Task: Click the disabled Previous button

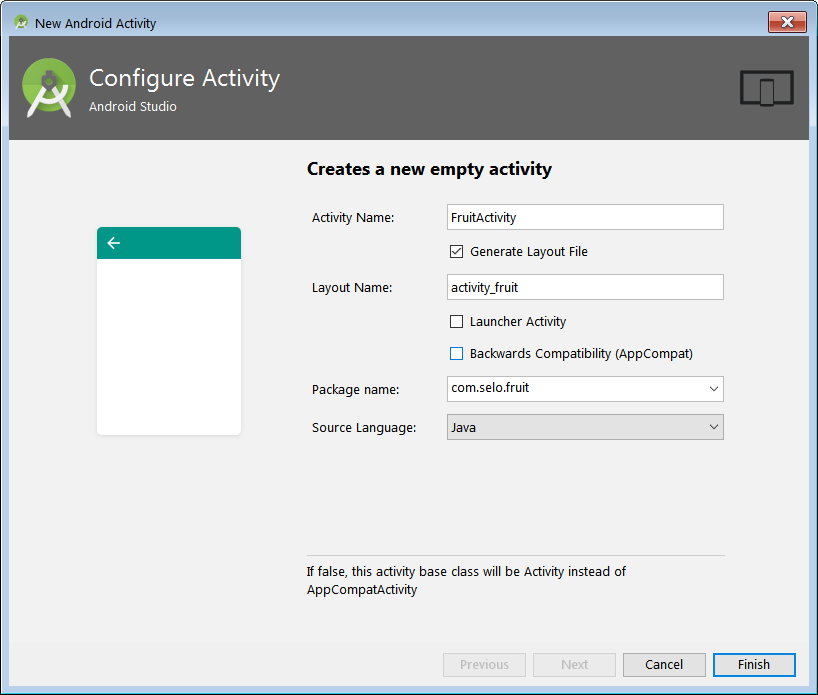Action: click(484, 664)
